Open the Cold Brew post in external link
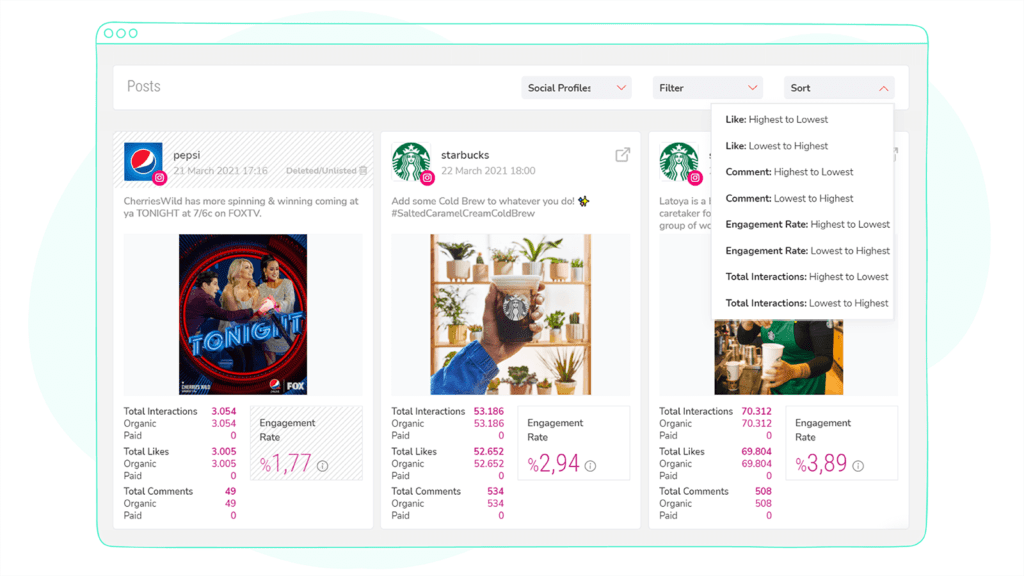 coord(622,155)
